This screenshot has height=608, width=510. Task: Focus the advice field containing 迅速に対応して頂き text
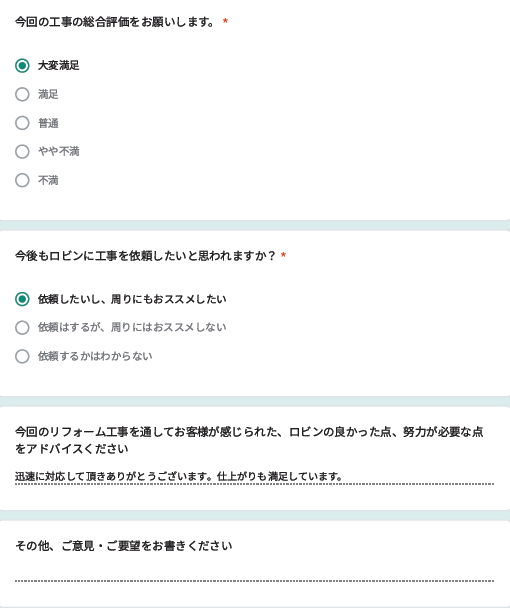coord(254,476)
